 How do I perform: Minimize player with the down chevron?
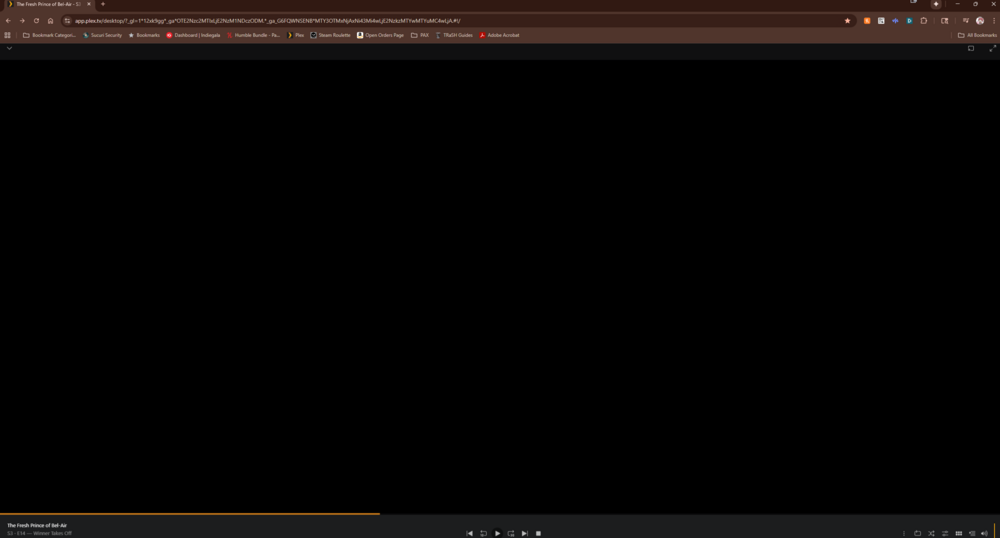coord(9,48)
